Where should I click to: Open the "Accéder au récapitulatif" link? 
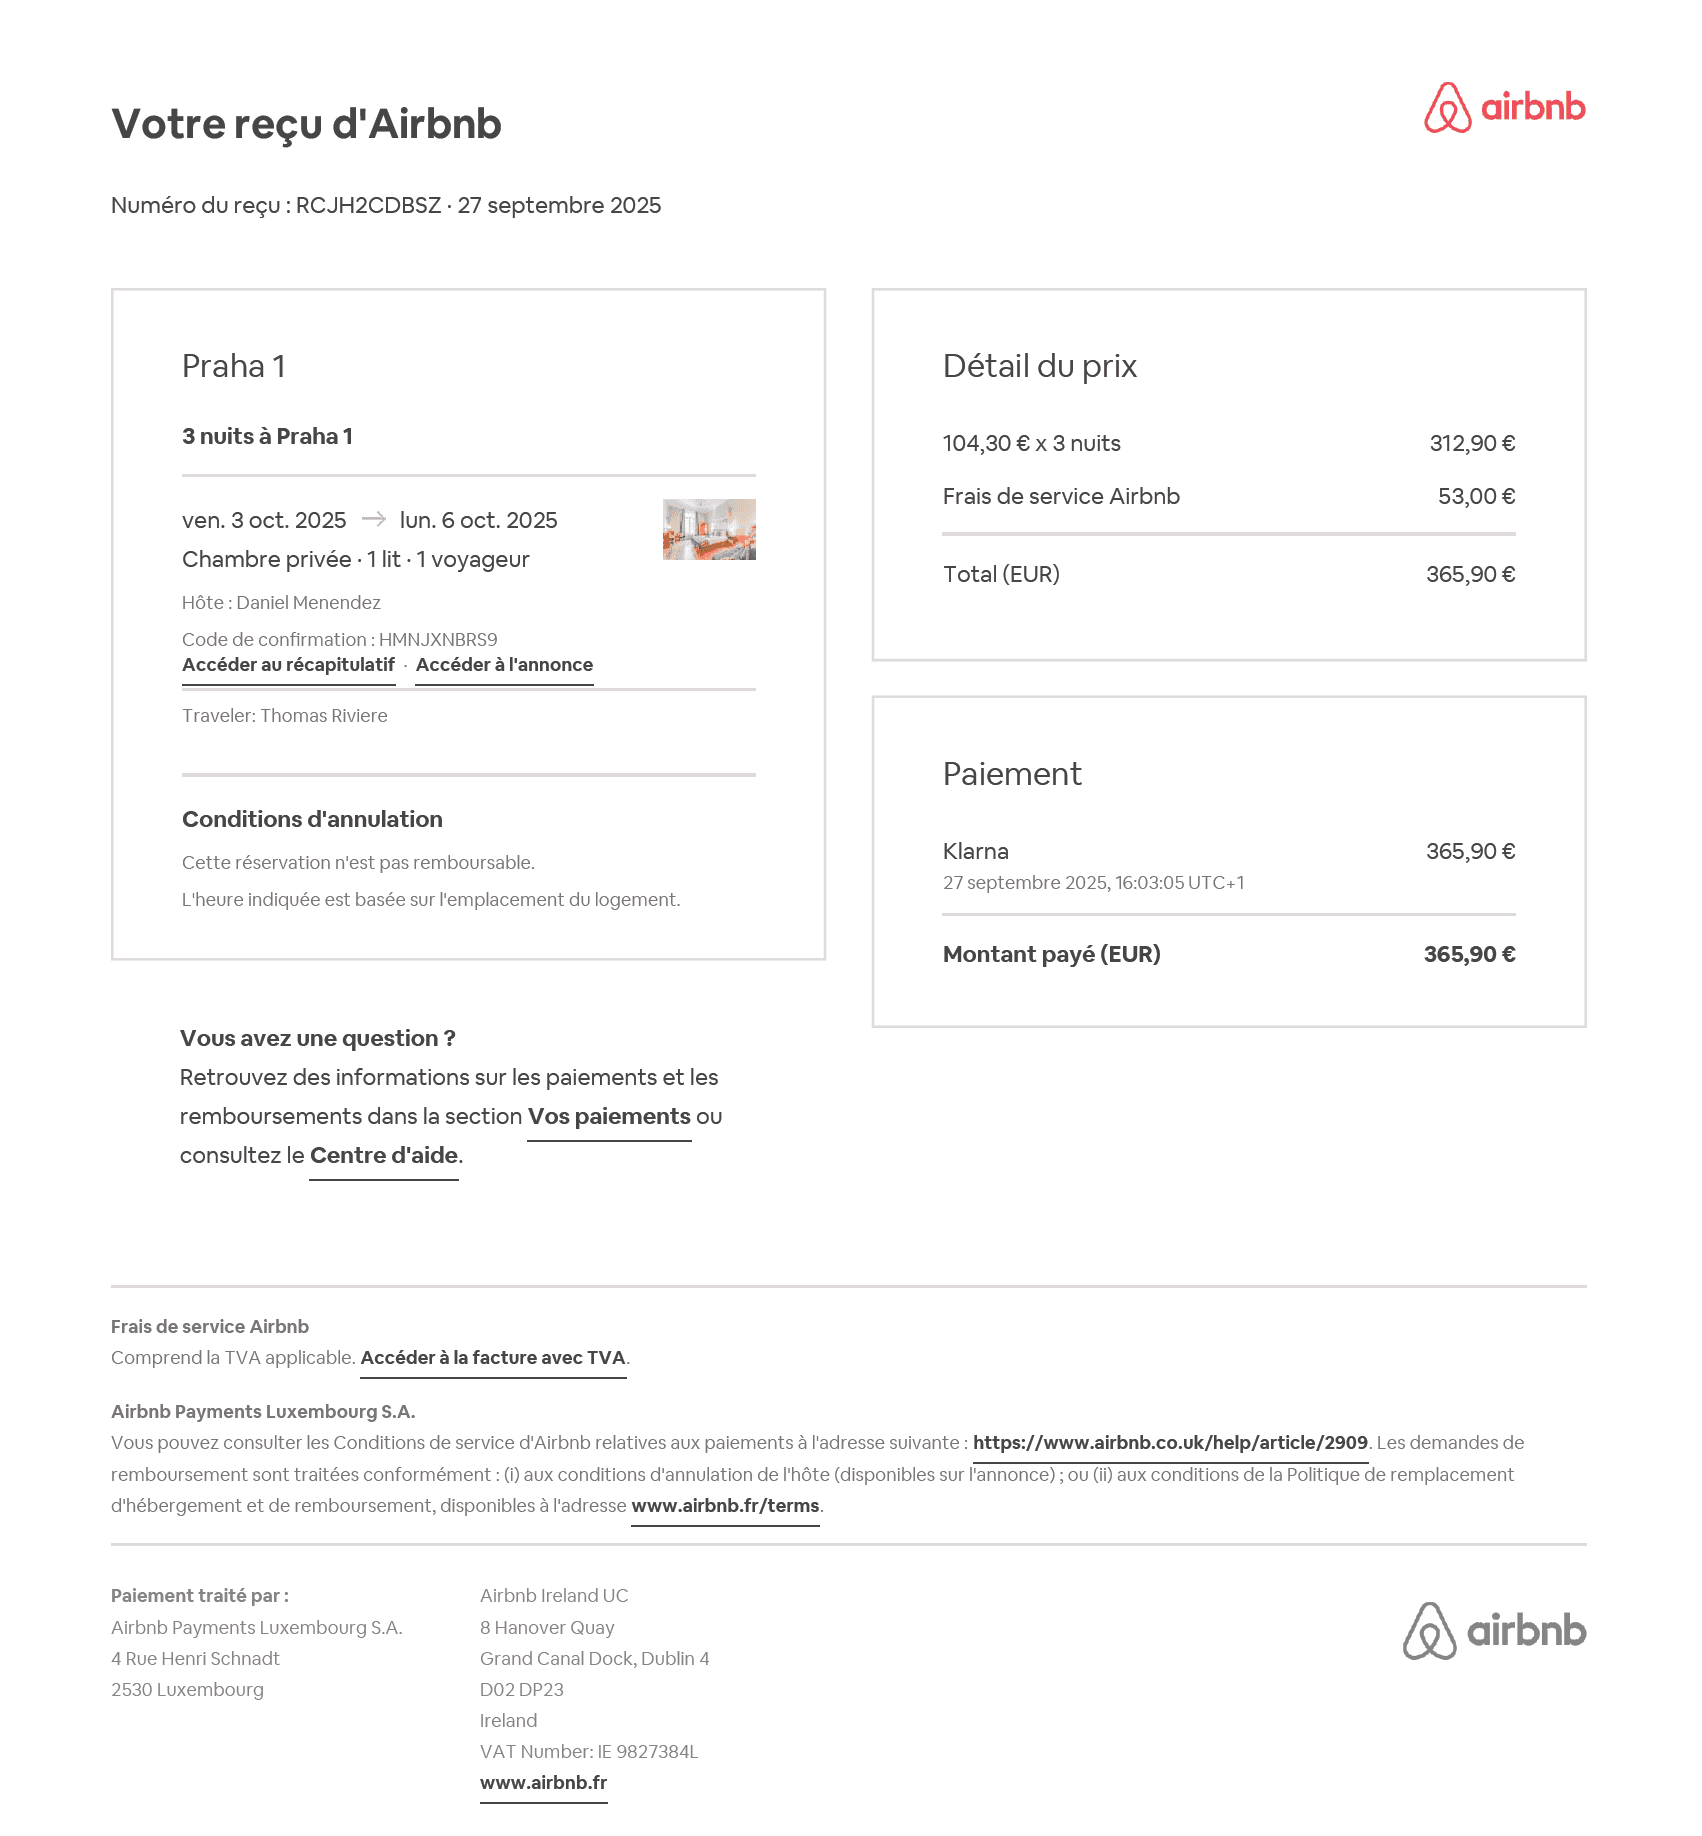click(x=288, y=665)
